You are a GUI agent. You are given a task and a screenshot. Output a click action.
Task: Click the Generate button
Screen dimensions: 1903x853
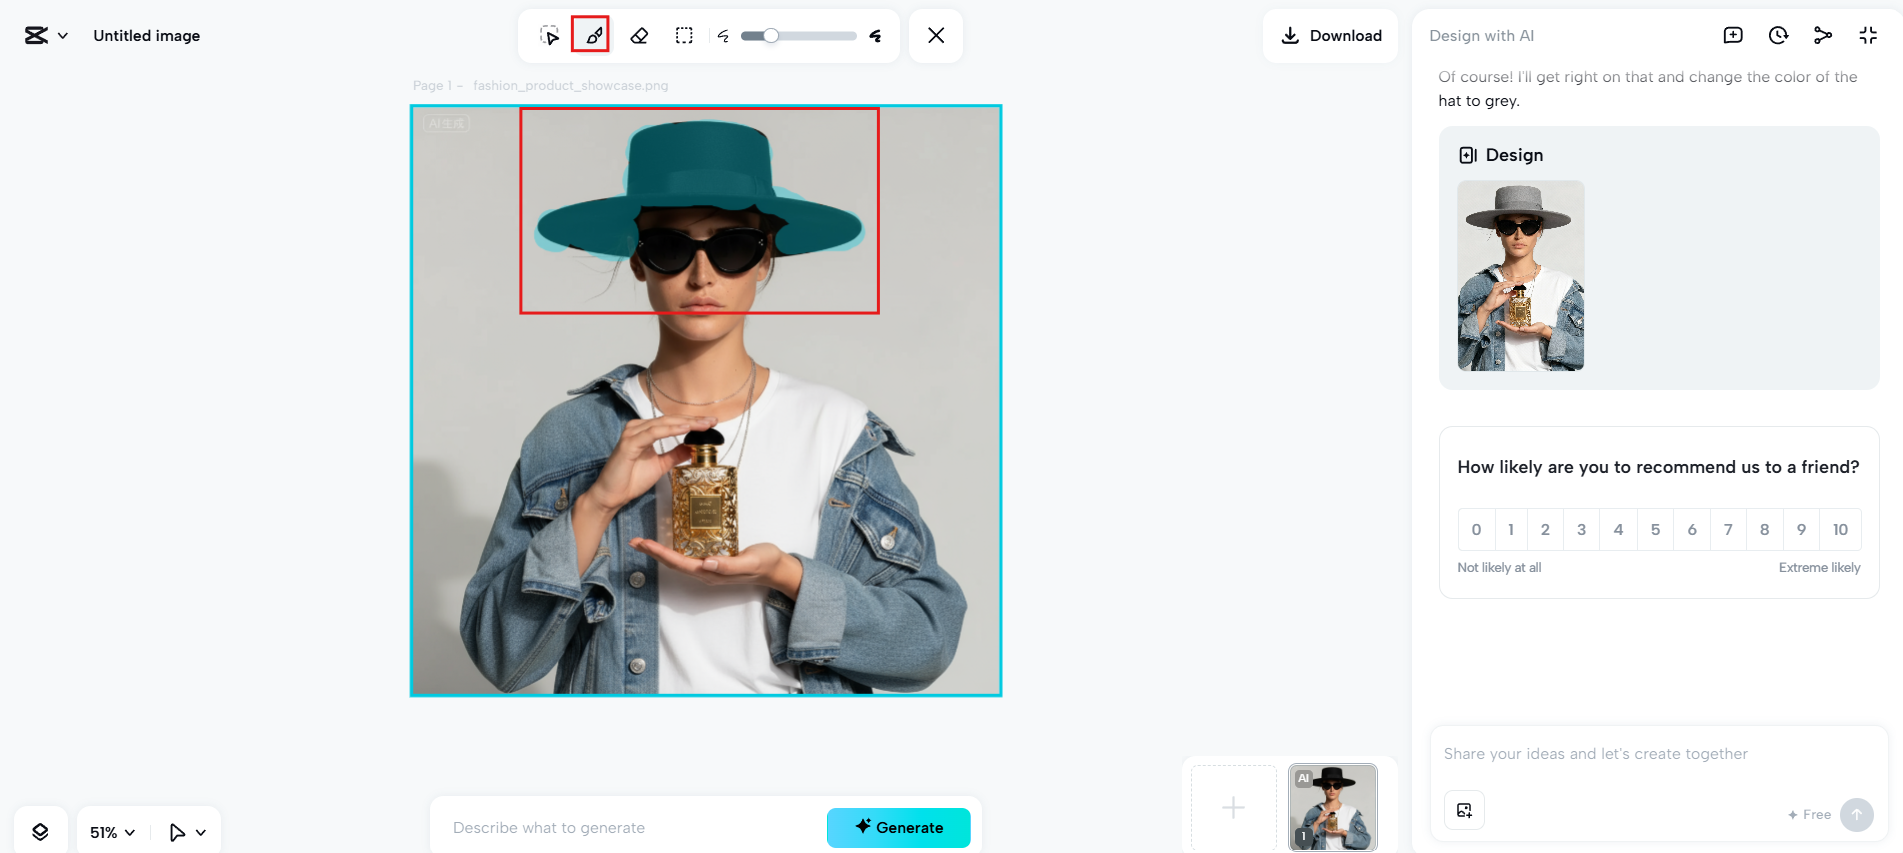click(x=899, y=828)
